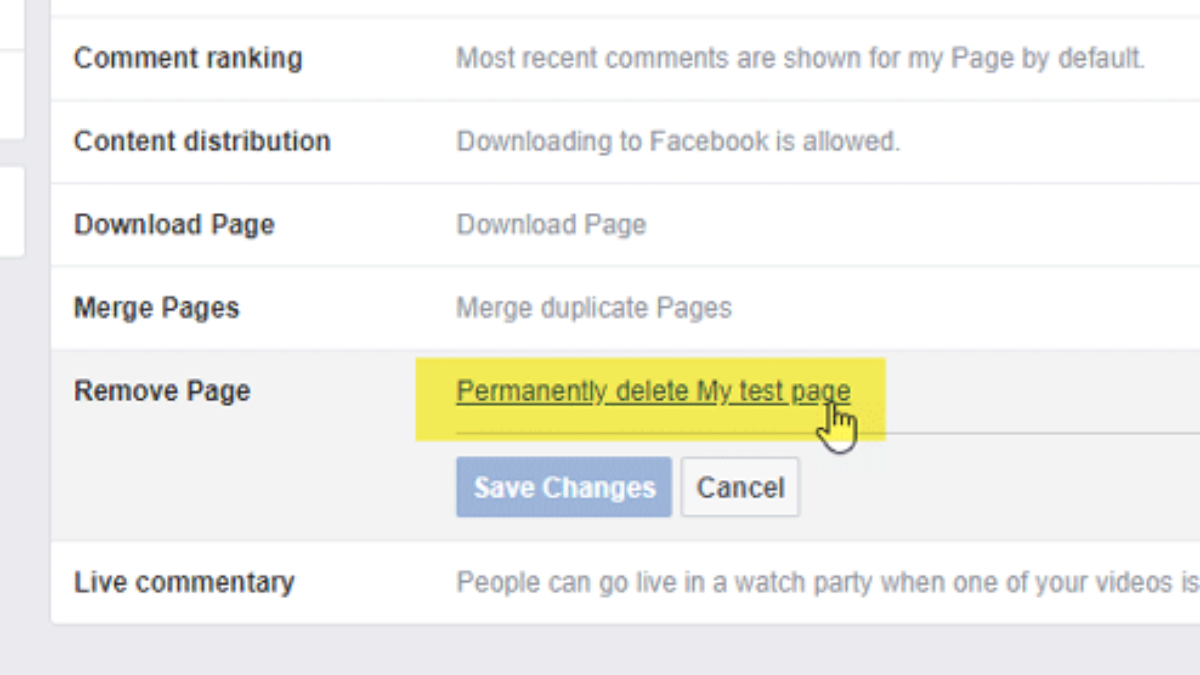Cancel the Remove Page edit
1200x675 pixels.
coord(740,488)
